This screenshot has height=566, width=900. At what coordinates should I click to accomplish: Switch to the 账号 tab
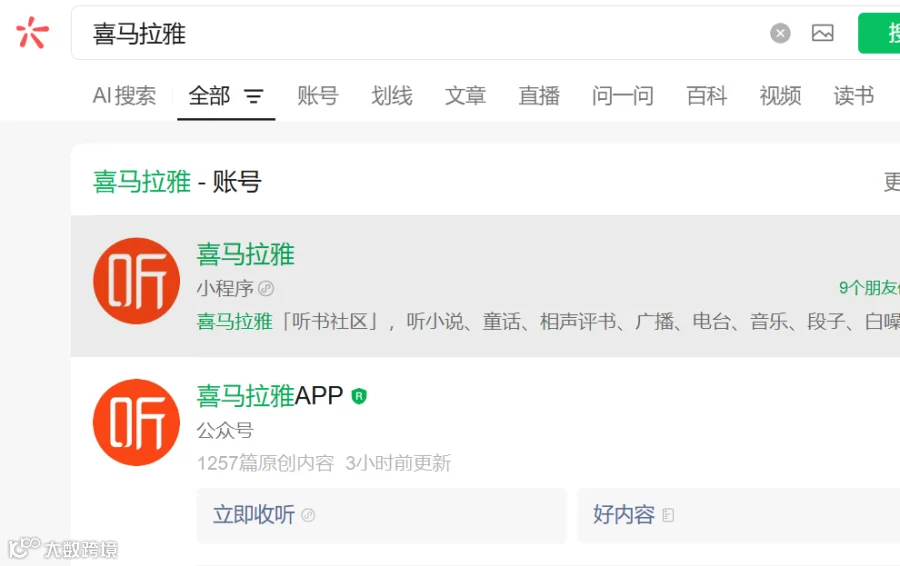point(317,95)
